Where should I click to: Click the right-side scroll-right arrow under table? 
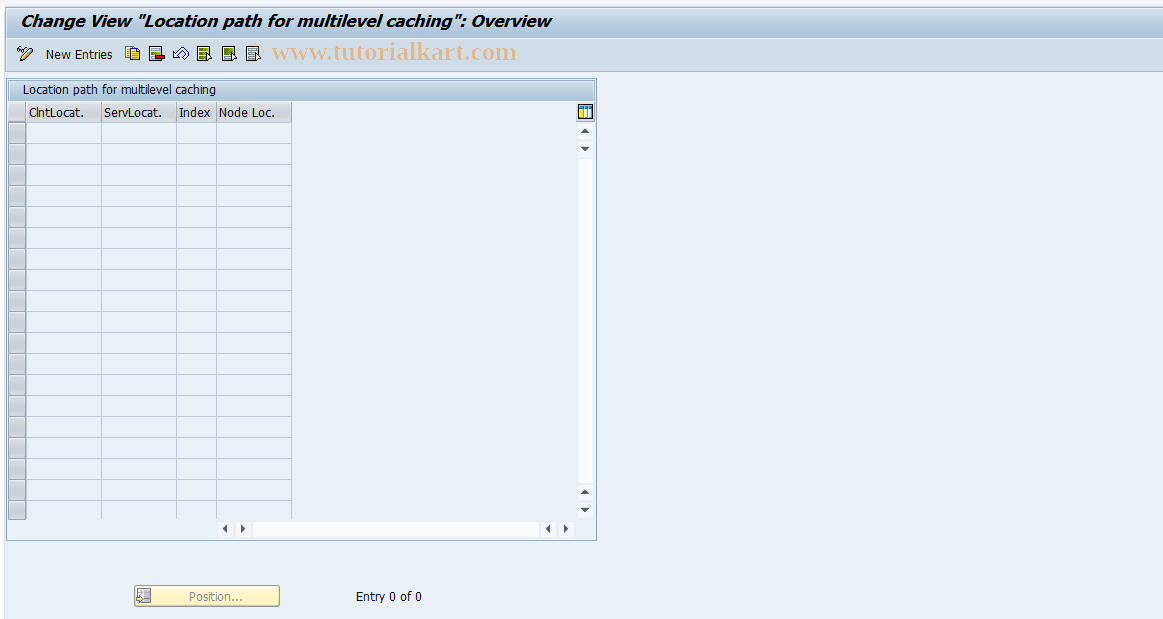click(x=566, y=529)
